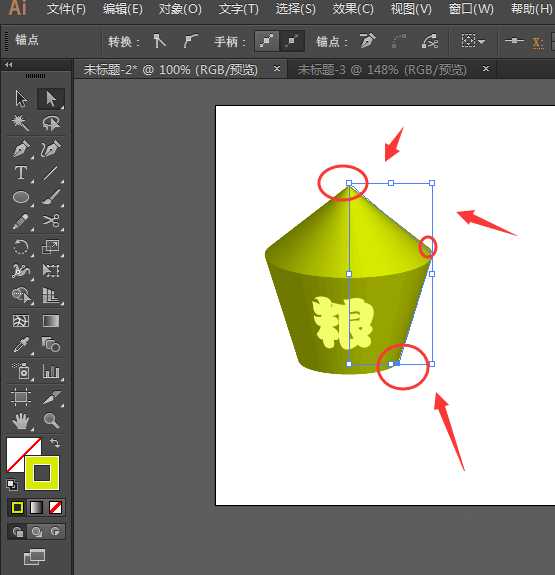Select the Zoom tool

51,421
